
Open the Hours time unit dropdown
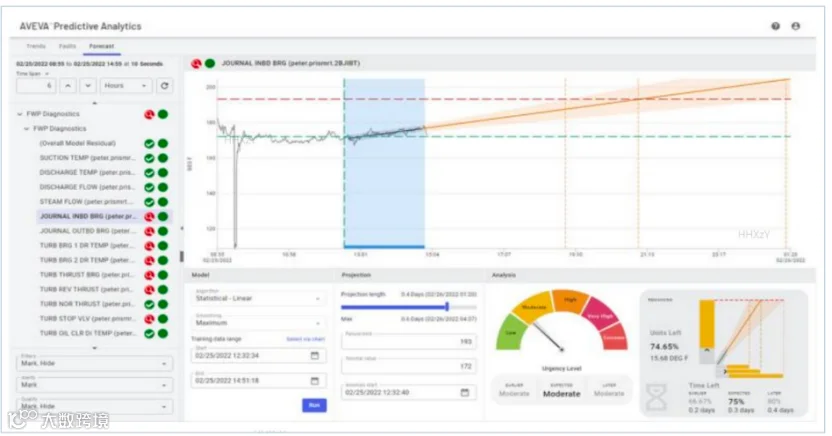[126, 85]
